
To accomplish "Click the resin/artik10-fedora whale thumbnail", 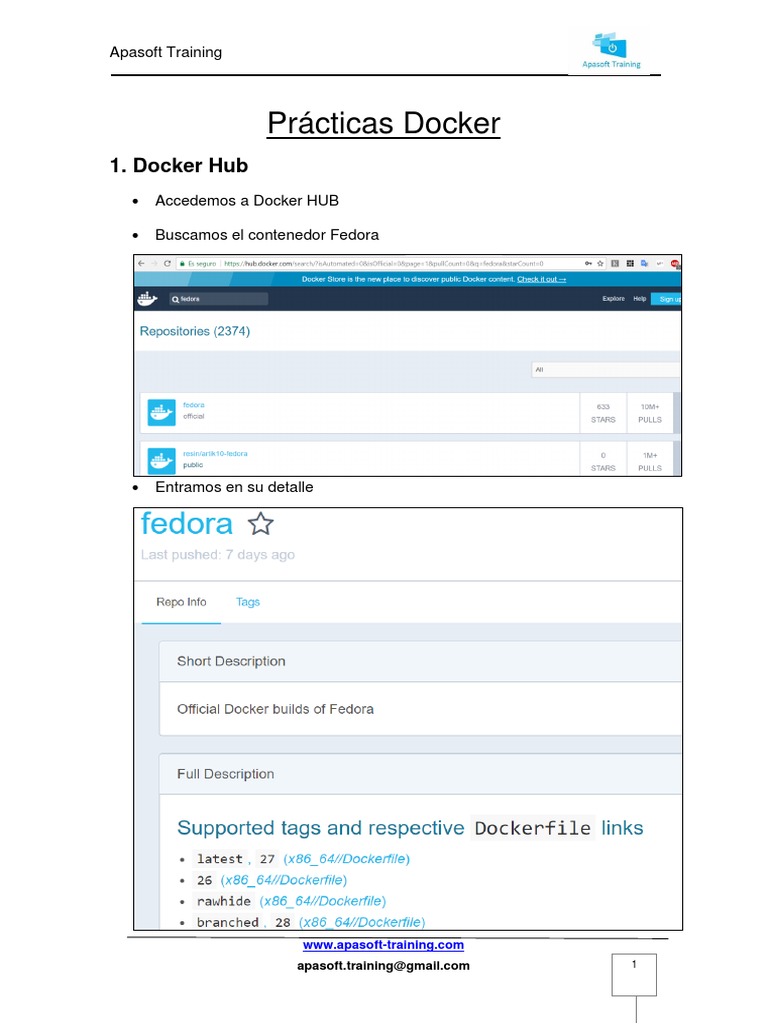I will pyautogui.click(x=161, y=460).
